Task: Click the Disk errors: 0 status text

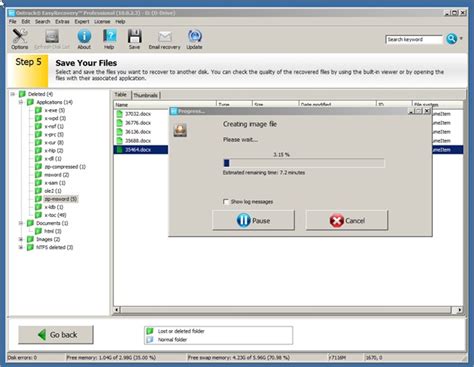Action: [x=22, y=357]
